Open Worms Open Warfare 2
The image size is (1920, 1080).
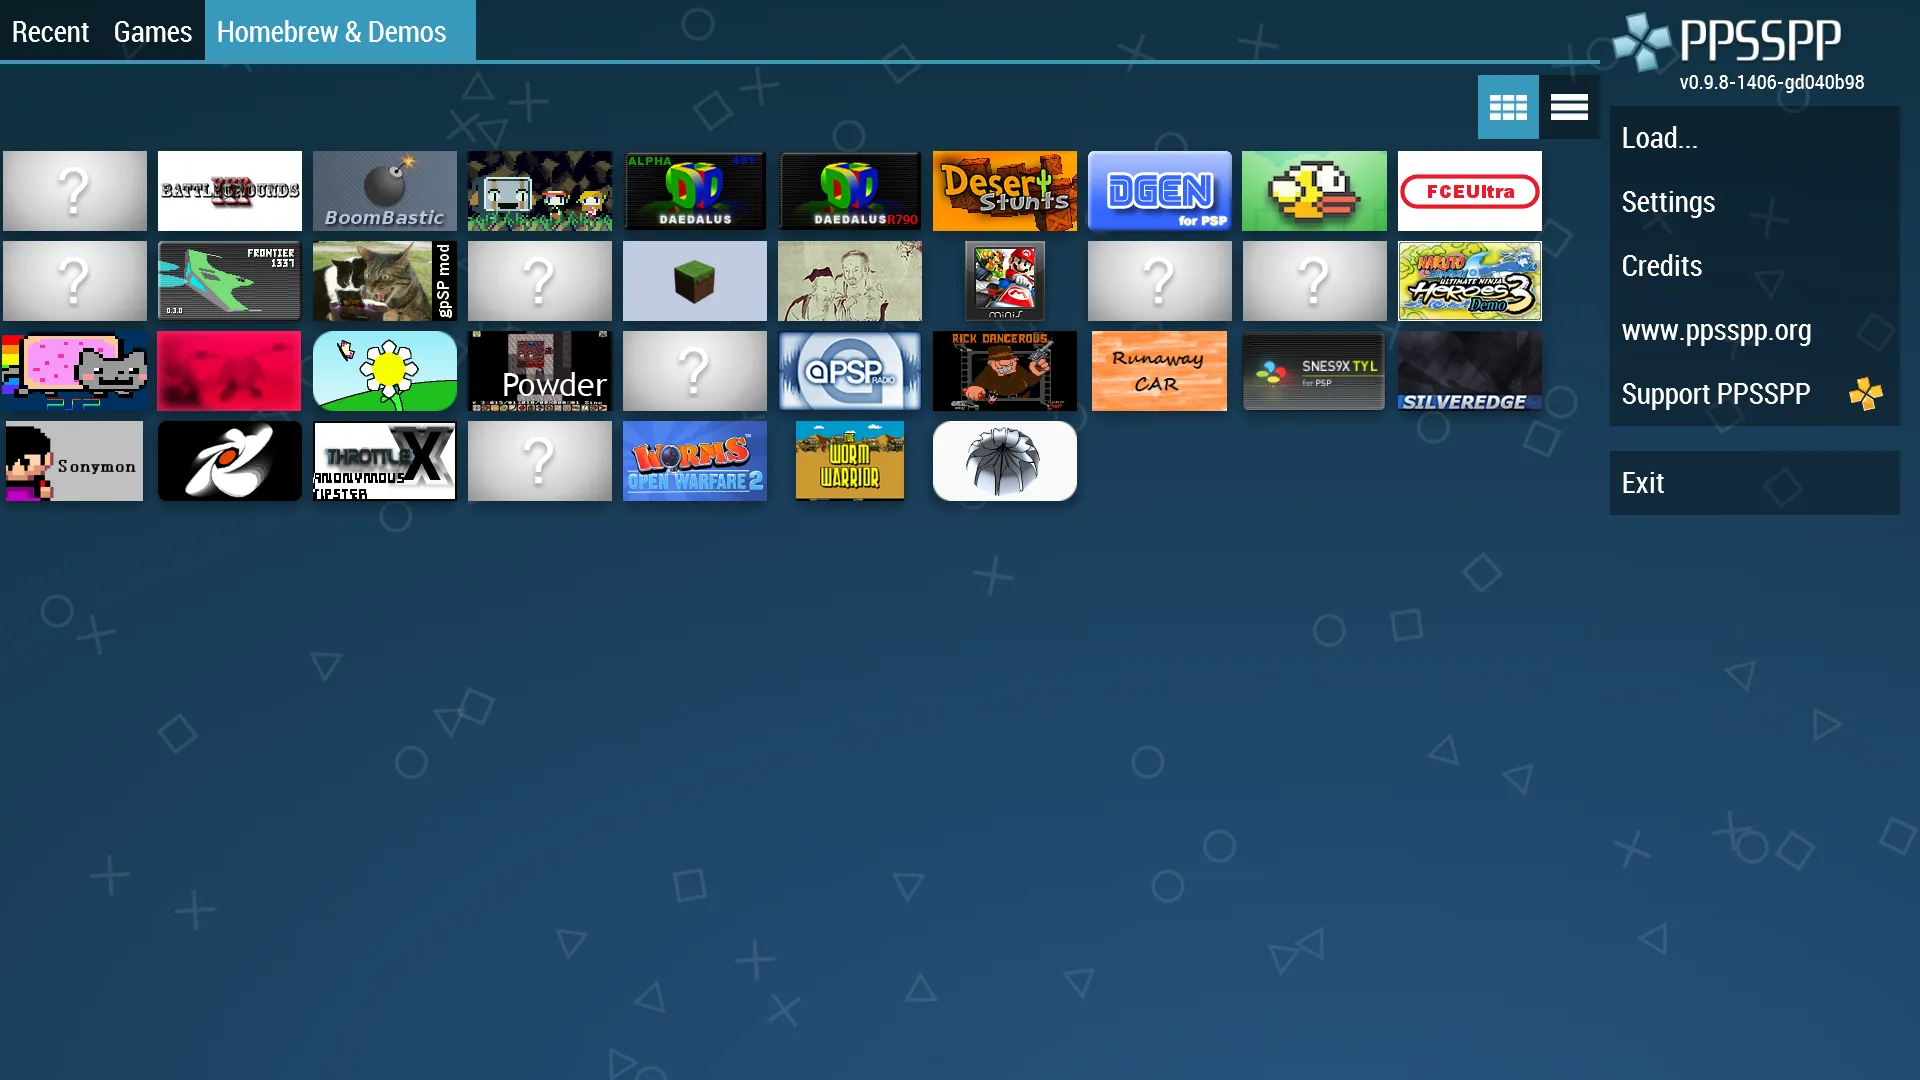click(694, 460)
